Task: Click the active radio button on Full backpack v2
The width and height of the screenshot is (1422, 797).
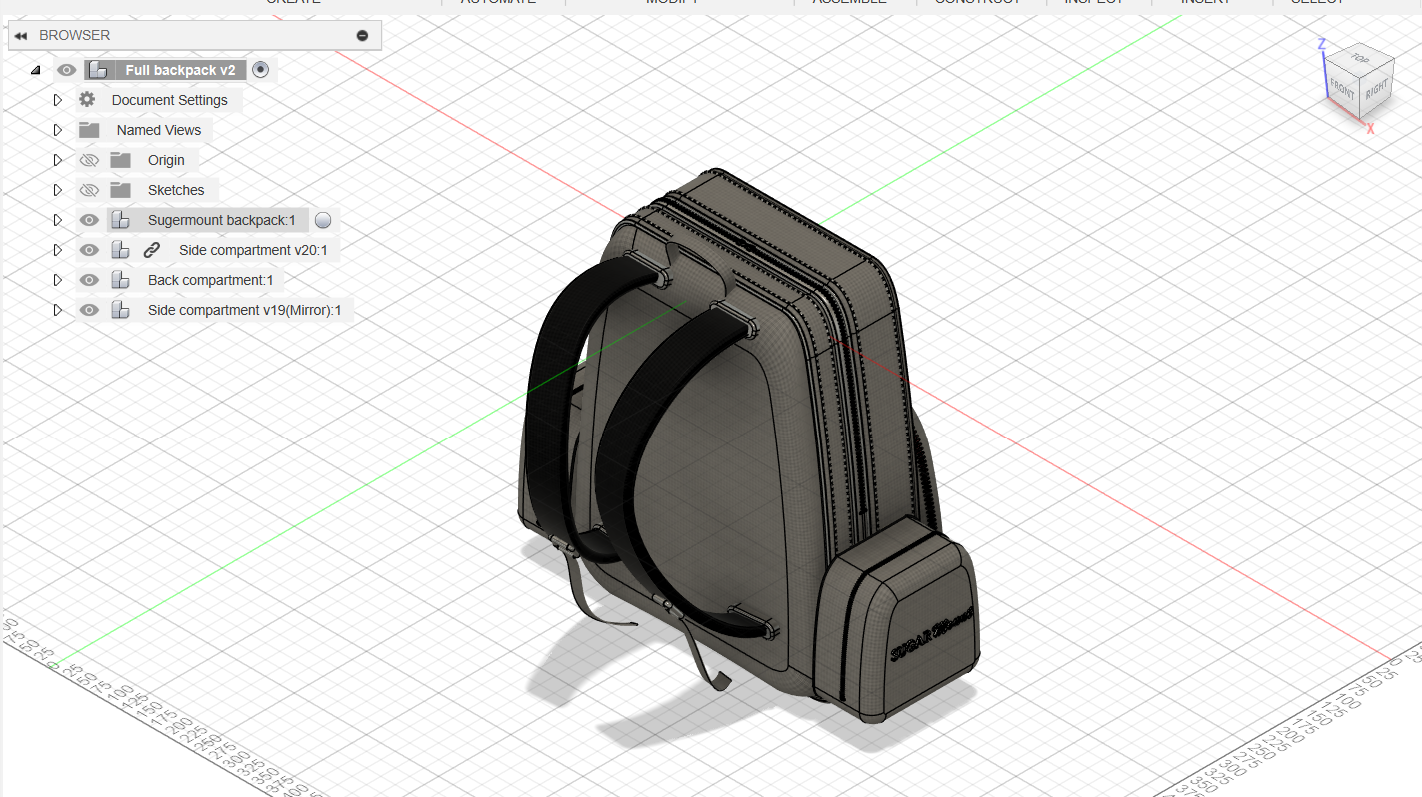Action: (x=261, y=70)
